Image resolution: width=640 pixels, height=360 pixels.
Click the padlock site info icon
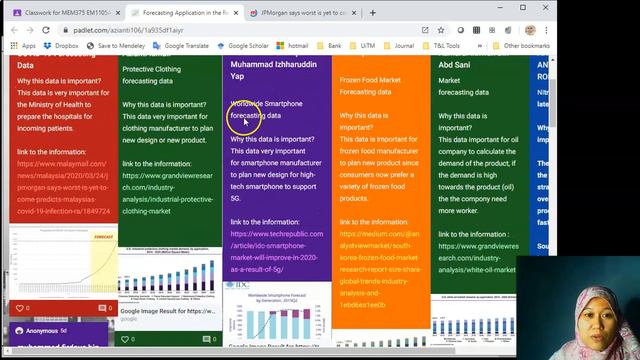[65, 30]
